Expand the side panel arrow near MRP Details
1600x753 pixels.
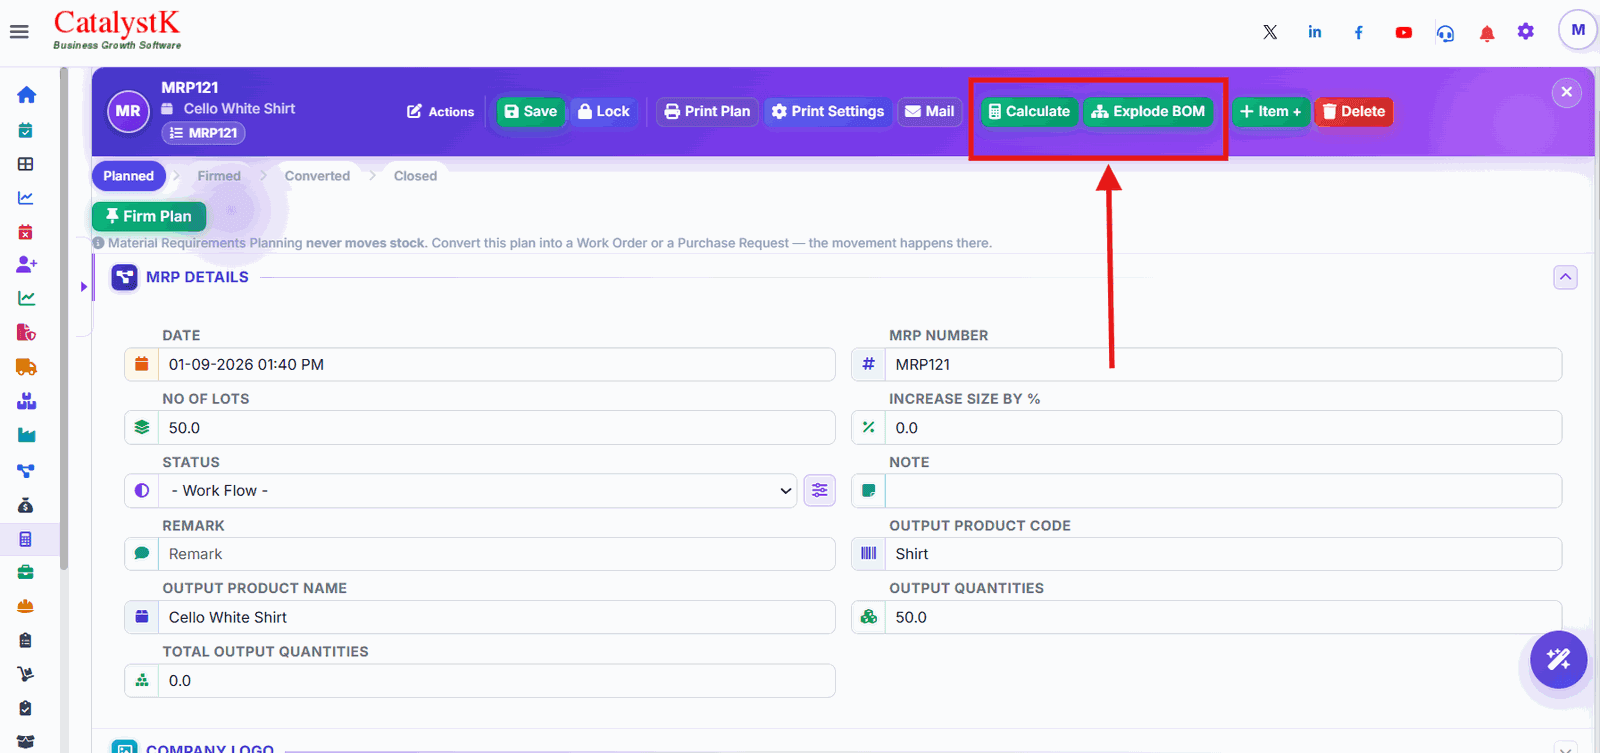[x=84, y=286]
